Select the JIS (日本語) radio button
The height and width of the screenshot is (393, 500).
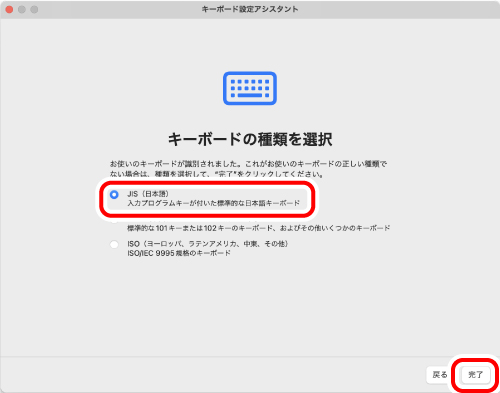[114, 194]
